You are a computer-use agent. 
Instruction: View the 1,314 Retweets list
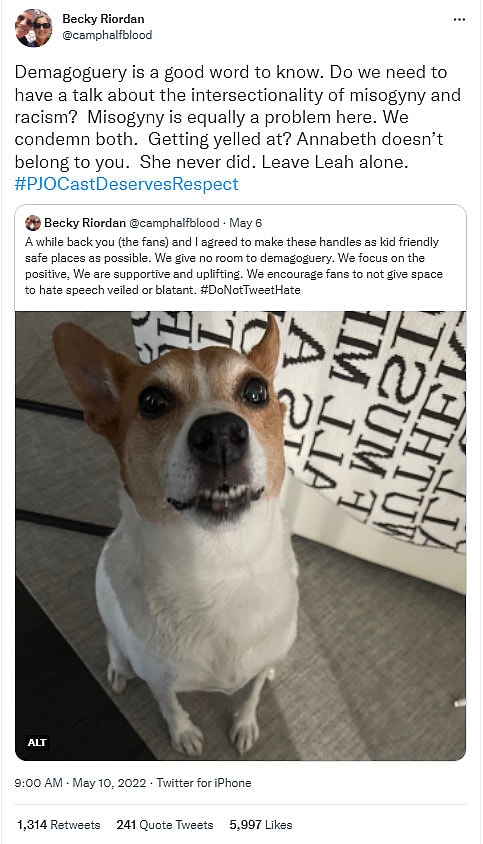[x=59, y=825]
